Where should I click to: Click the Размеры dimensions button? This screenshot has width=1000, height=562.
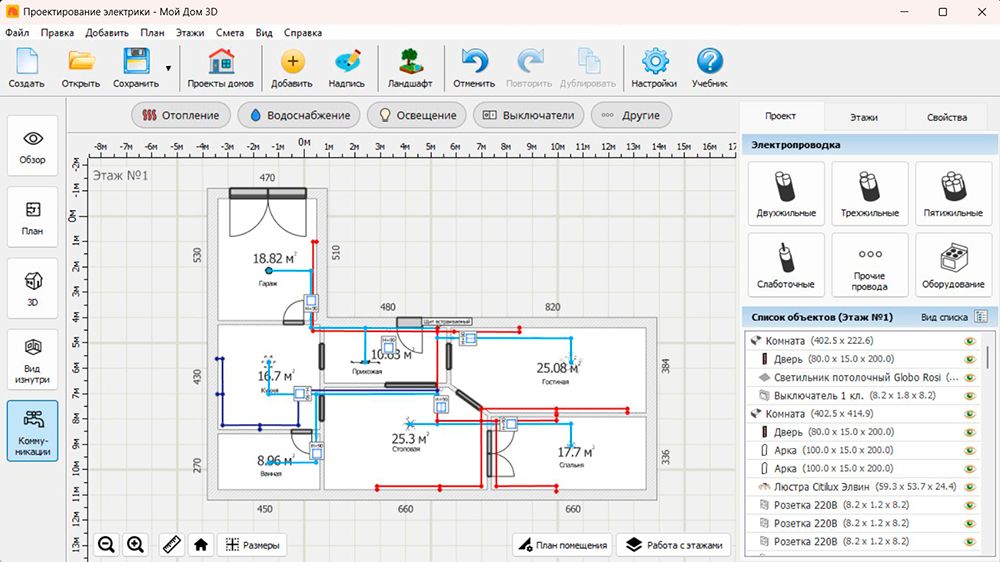click(253, 545)
